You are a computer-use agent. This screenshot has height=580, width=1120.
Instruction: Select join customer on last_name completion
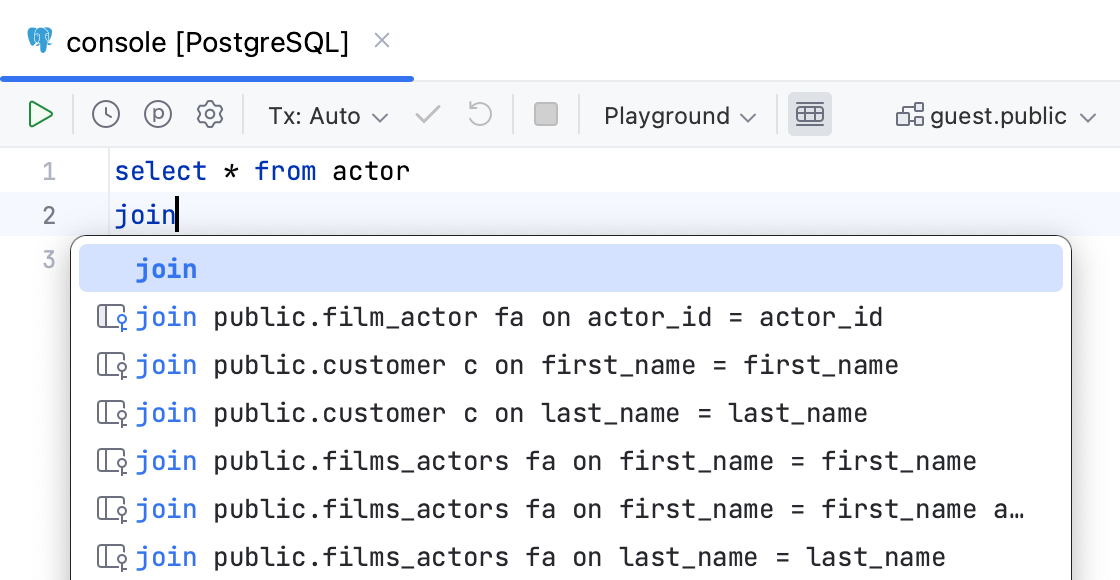click(500, 414)
